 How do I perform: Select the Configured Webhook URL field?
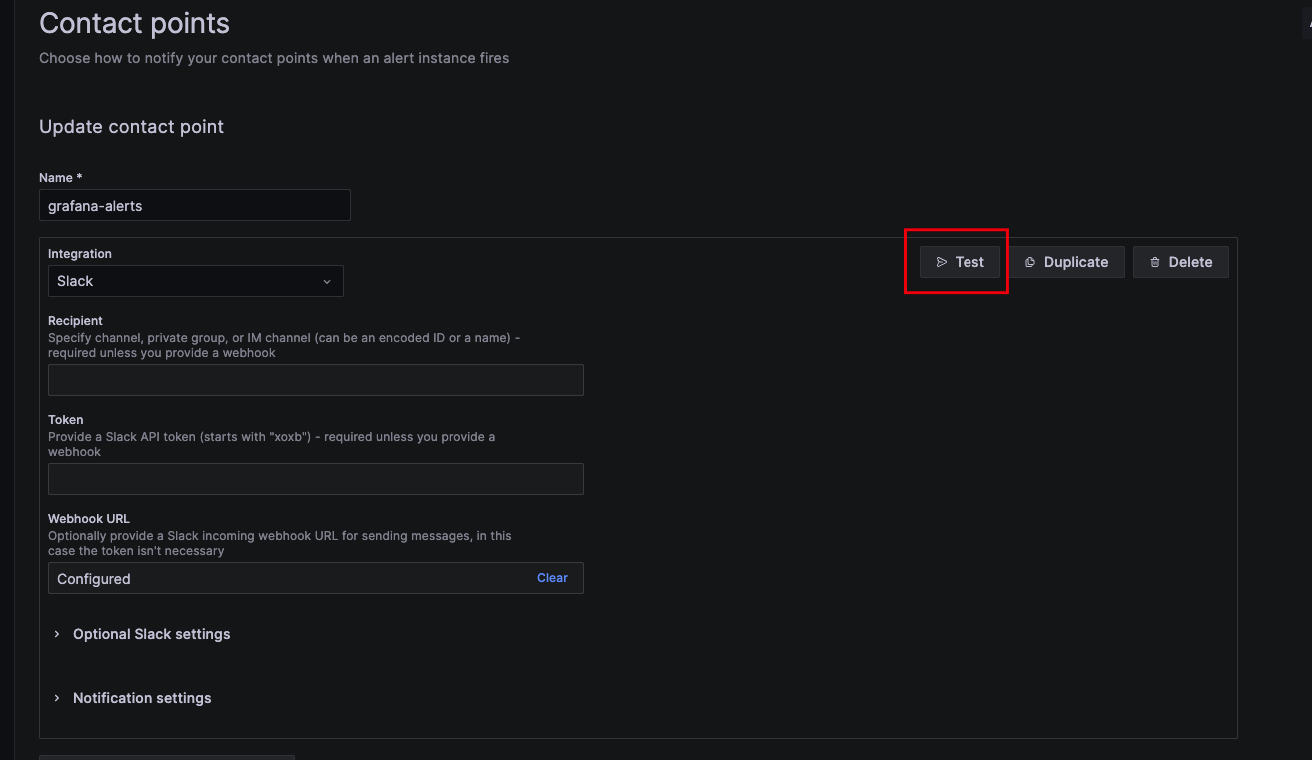[x=280, y=578]
